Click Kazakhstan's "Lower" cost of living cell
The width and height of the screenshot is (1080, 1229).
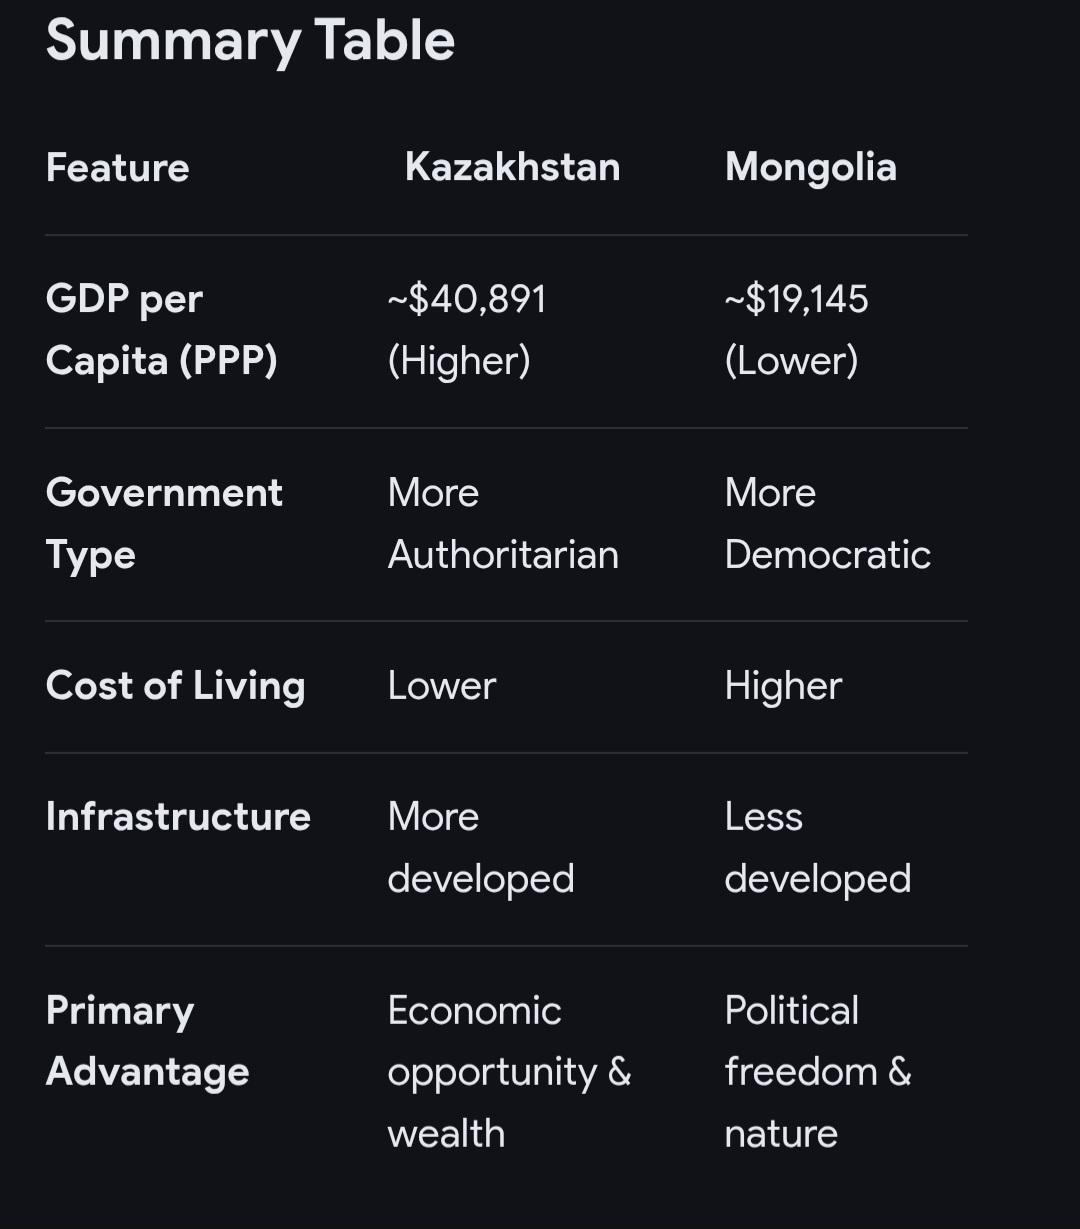pos(441,686)
